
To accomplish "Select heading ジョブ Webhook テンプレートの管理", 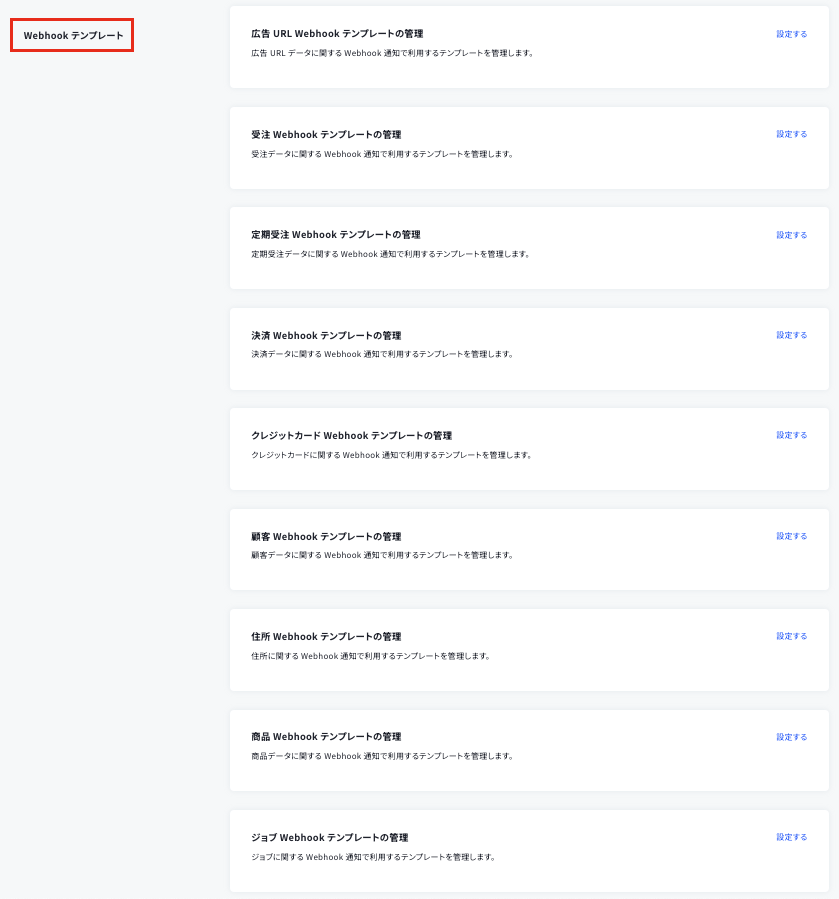I will pos(330,838).
